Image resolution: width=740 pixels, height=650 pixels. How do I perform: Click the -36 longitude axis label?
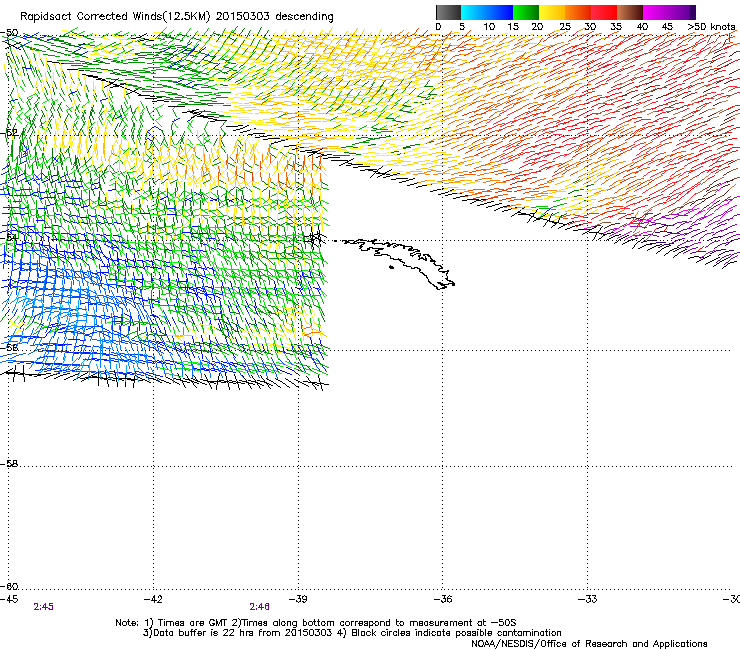[443, 599]
